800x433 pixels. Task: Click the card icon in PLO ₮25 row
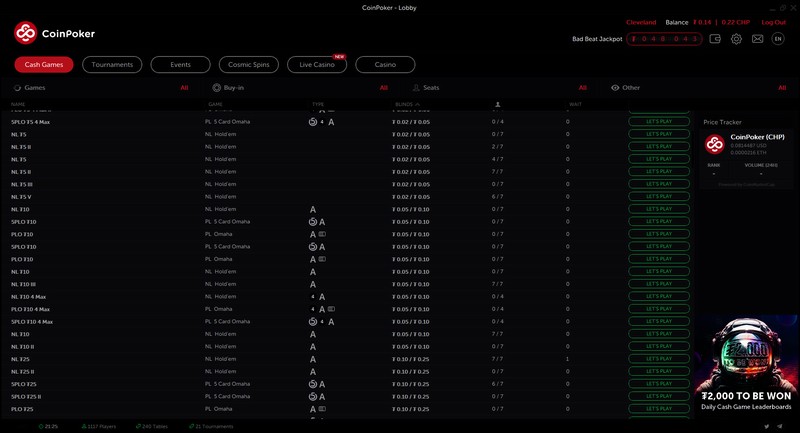click(322, 409)
